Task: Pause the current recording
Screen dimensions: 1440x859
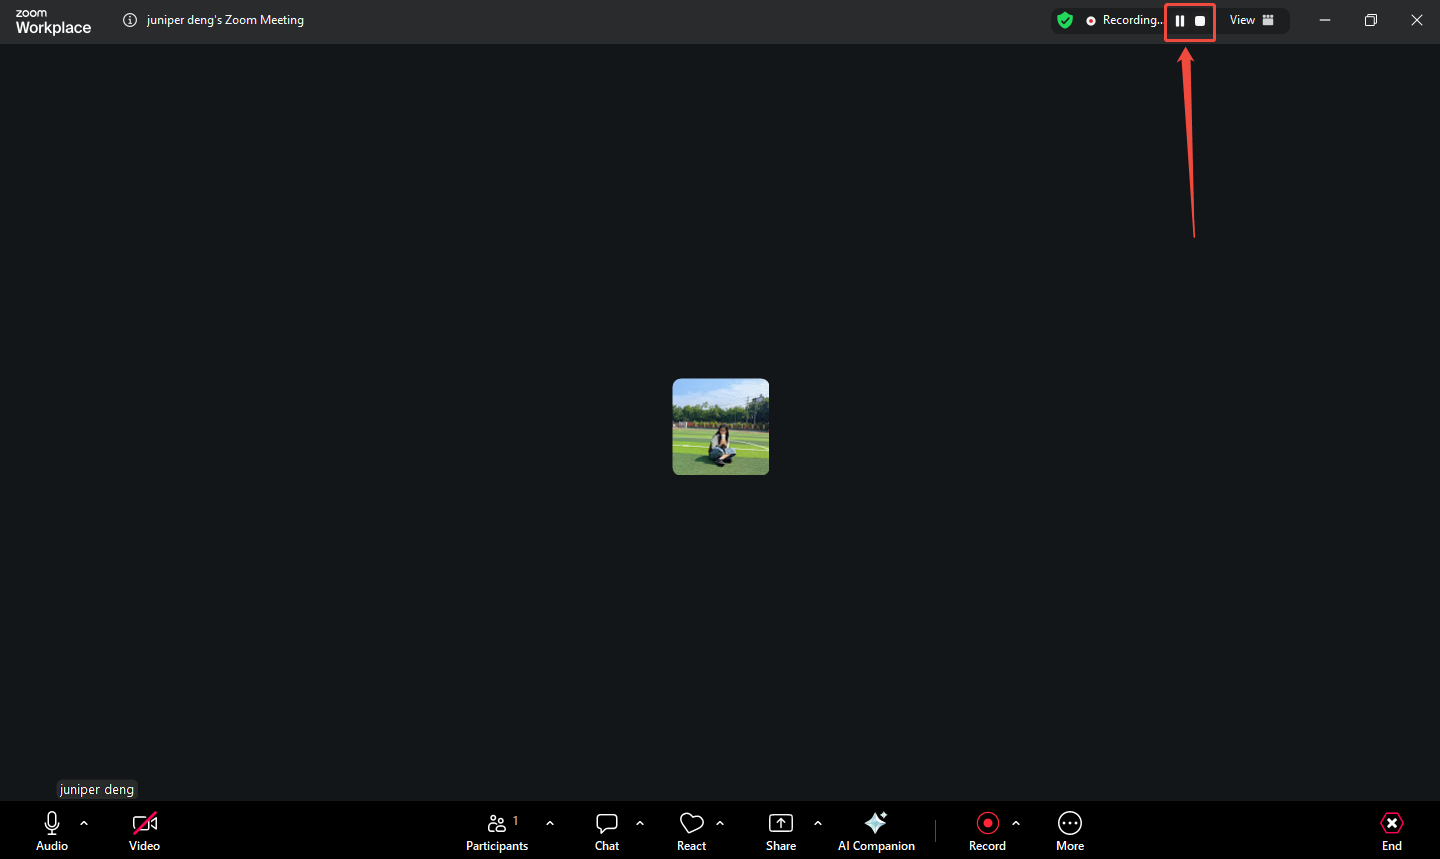Action: (x=1179, y=20)
